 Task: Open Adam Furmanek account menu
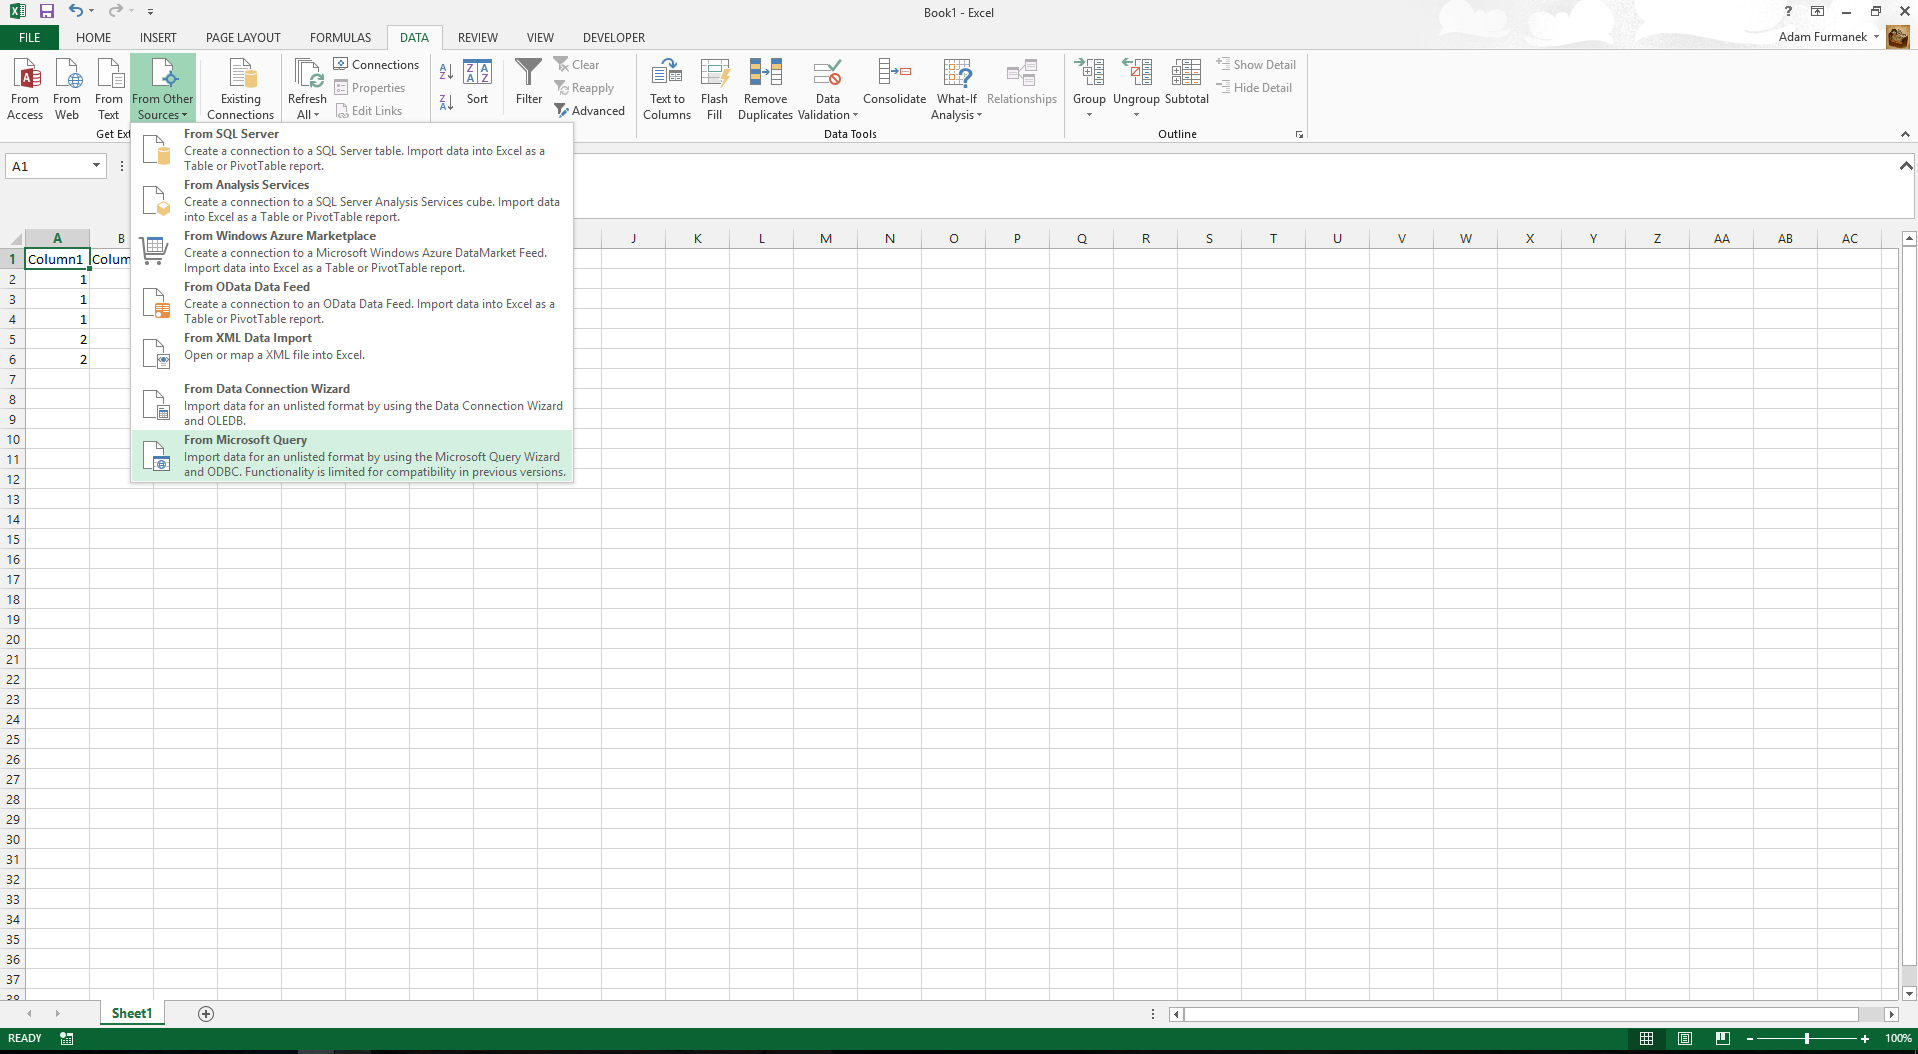coord(1830,37)
